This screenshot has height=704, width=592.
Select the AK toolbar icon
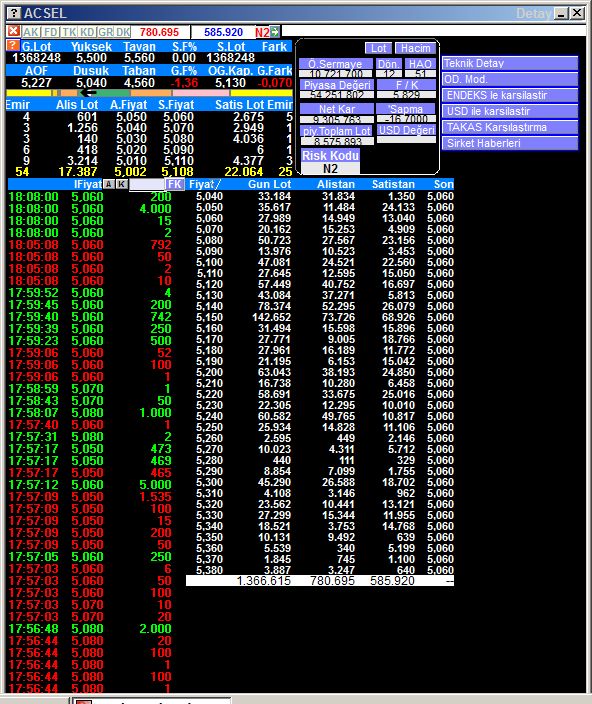coord(31,32)
